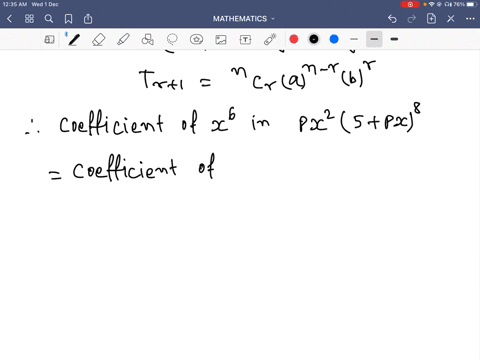Select the medium stroke width
480x360 pixels.
[374, 39]
